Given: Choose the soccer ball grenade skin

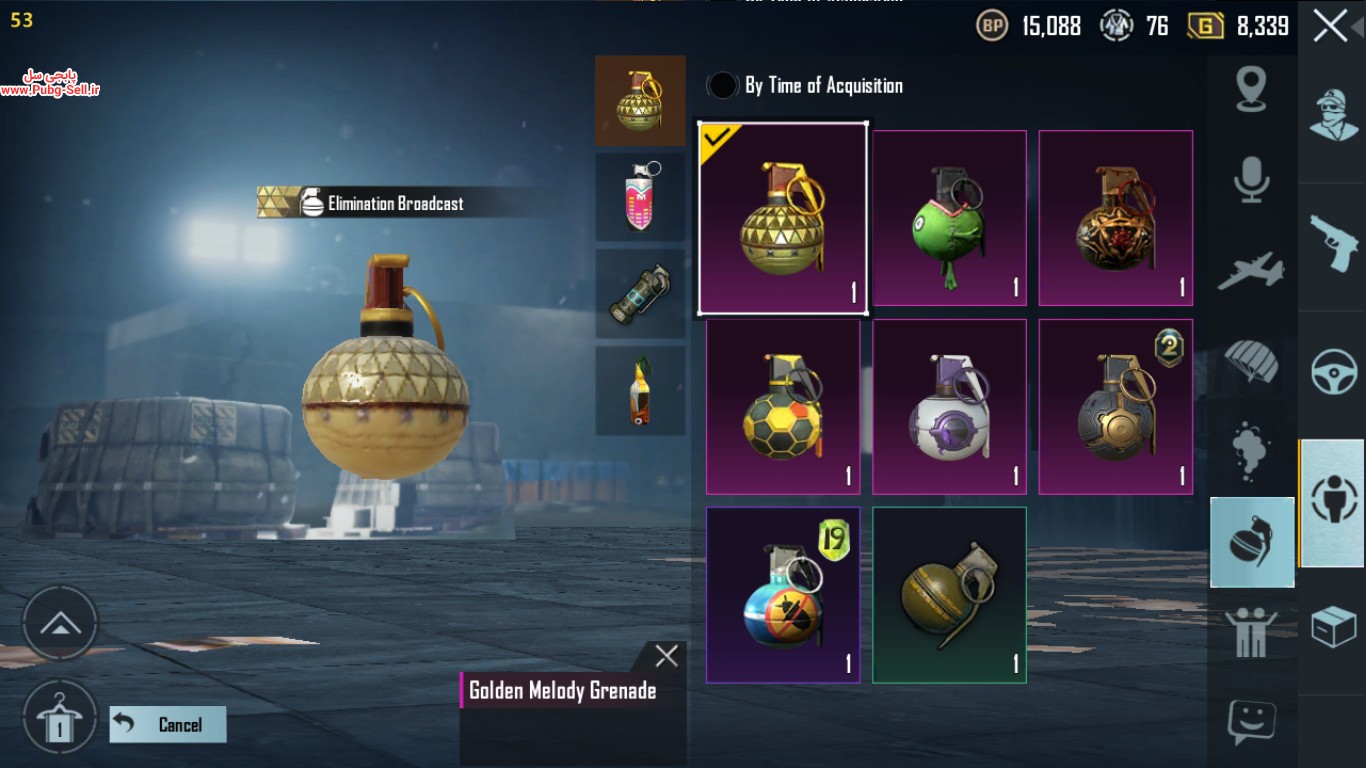Looking at the screenshot, I should pos(783,406).
